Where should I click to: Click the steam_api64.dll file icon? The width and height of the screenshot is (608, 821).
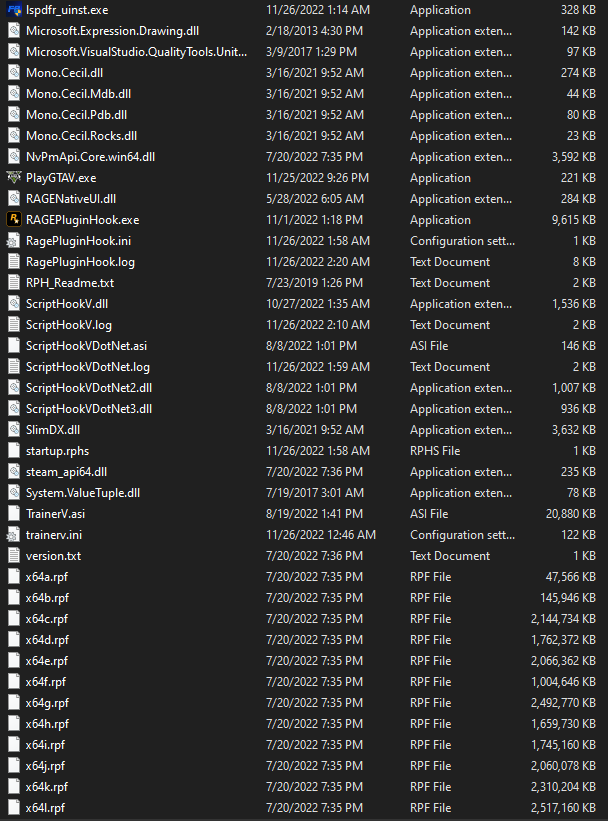point(14,472)
